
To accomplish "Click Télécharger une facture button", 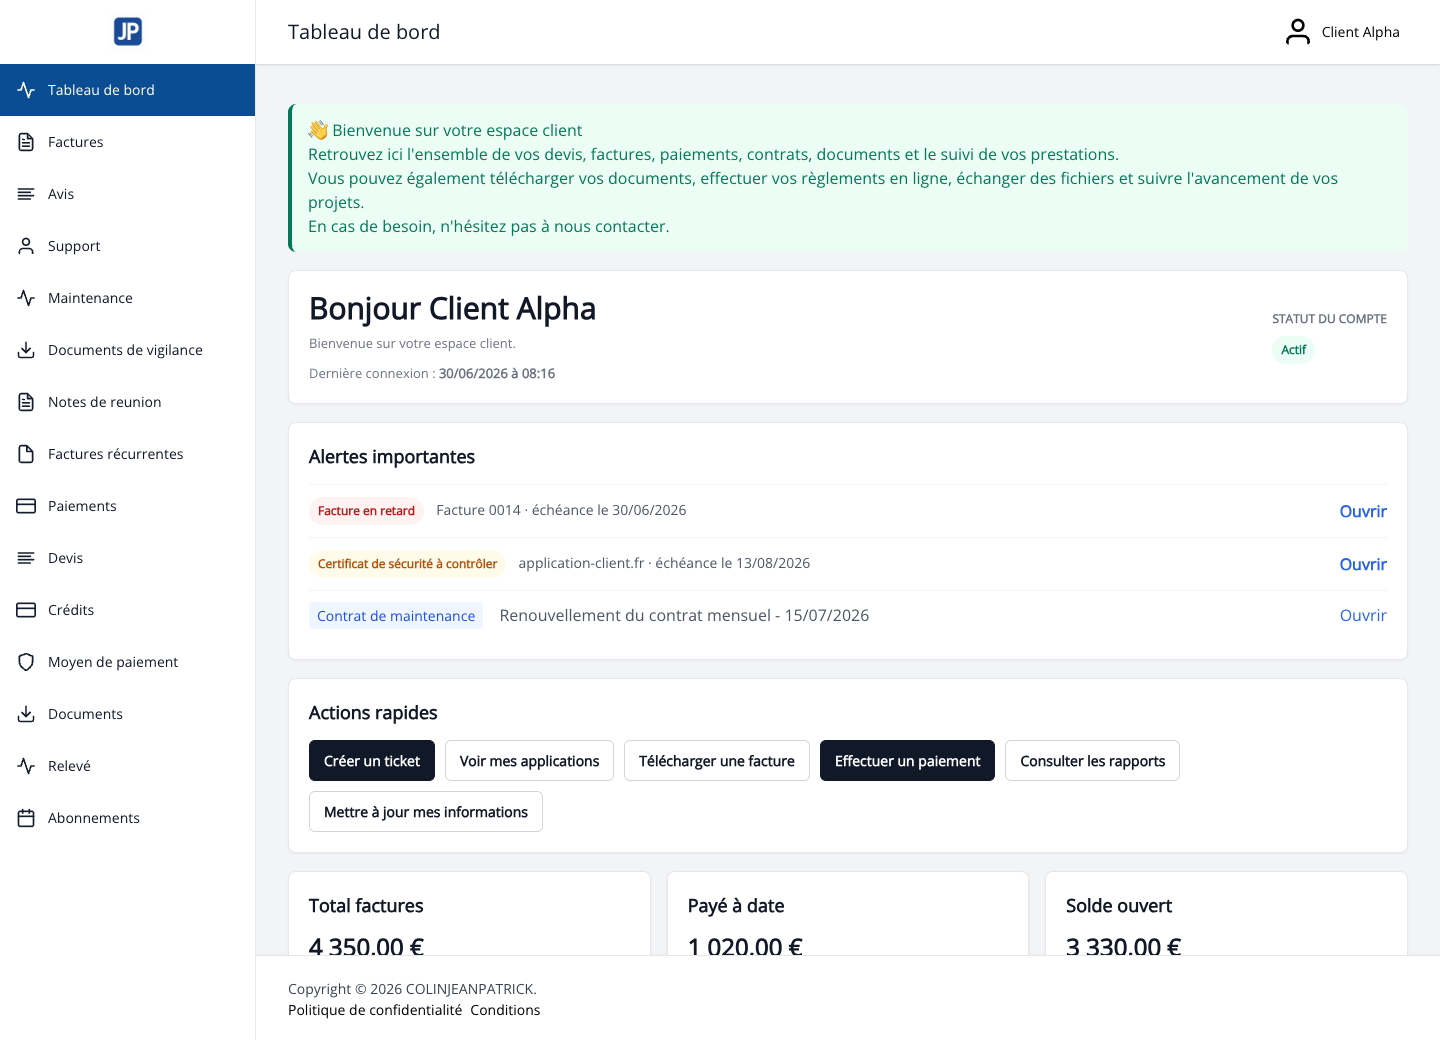I will pyautogui.click(x=717, y=761).
